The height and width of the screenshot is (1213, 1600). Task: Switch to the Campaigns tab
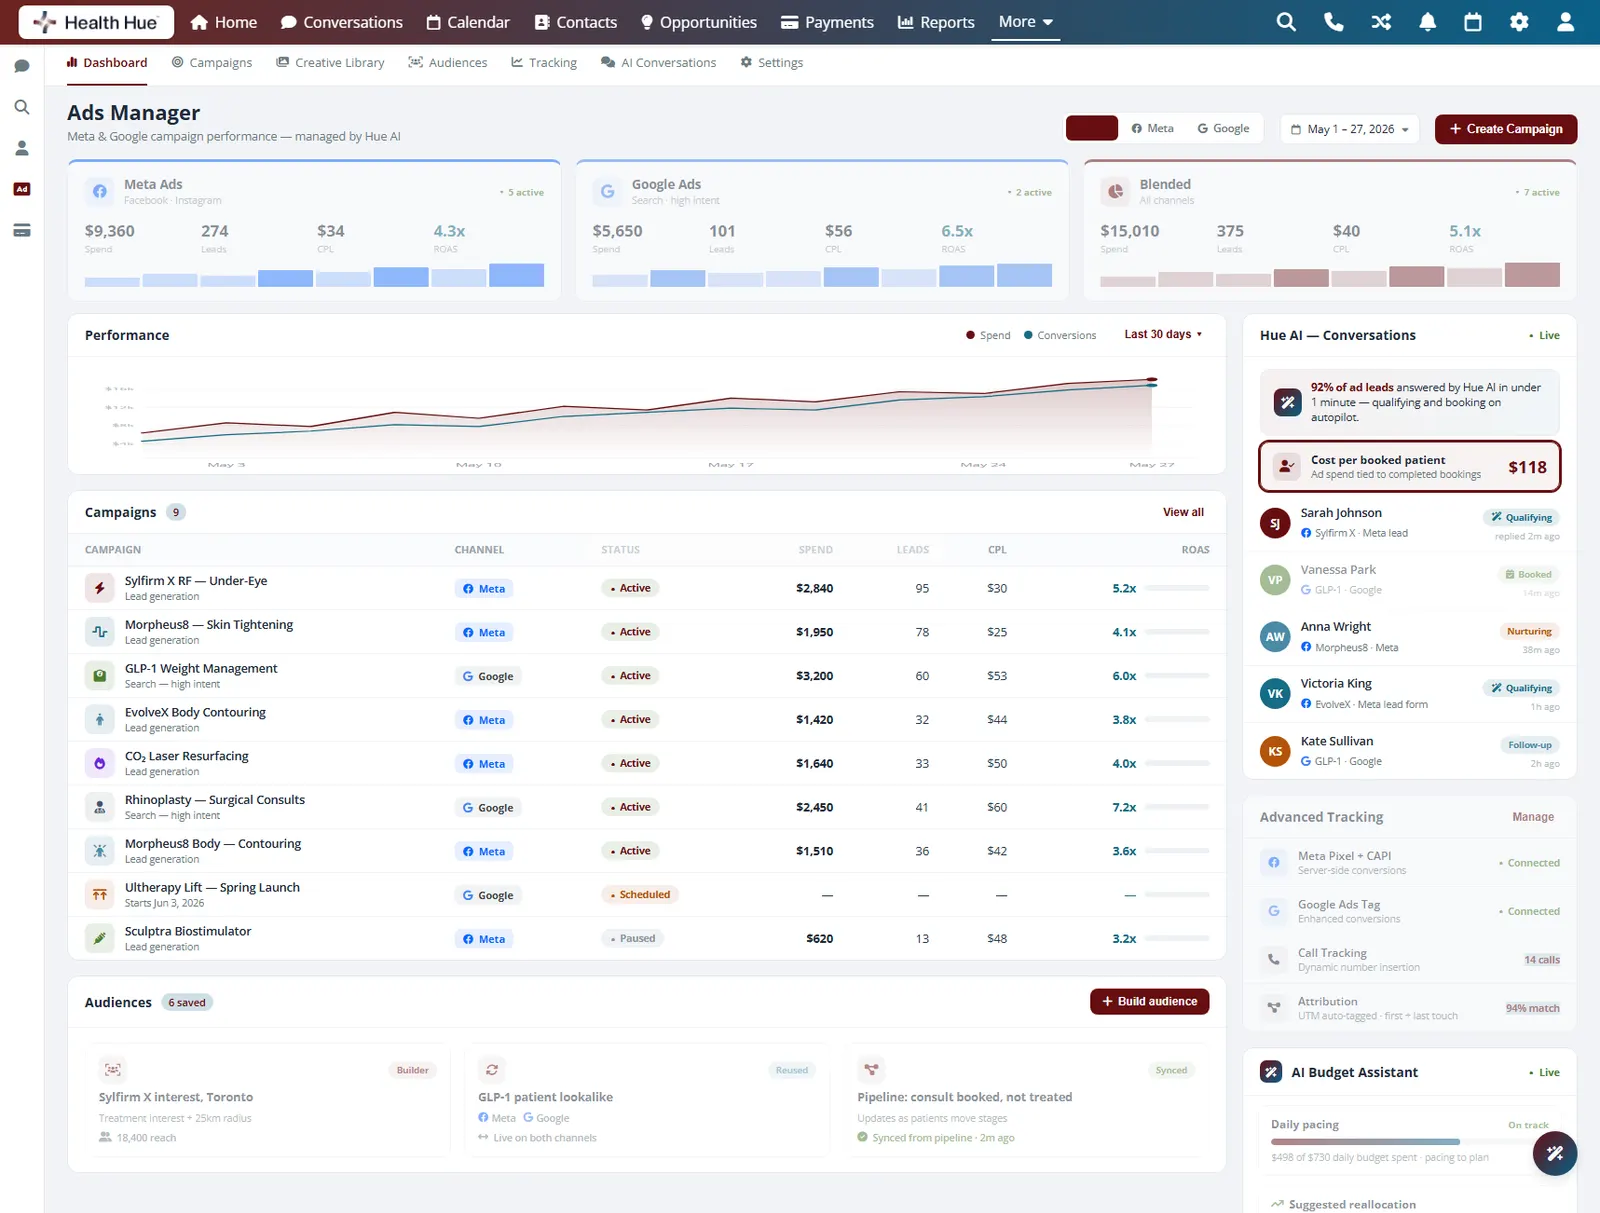tap(212, 63)
